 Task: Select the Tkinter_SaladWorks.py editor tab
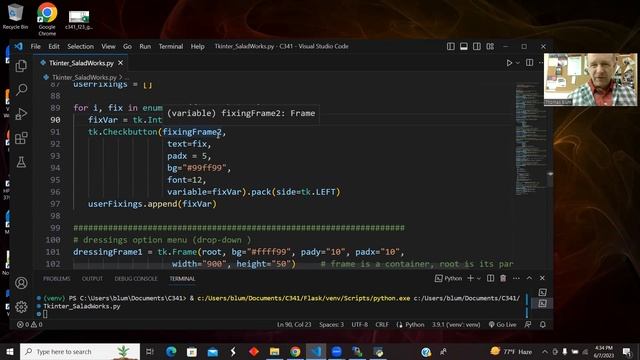tap(81, 63)
